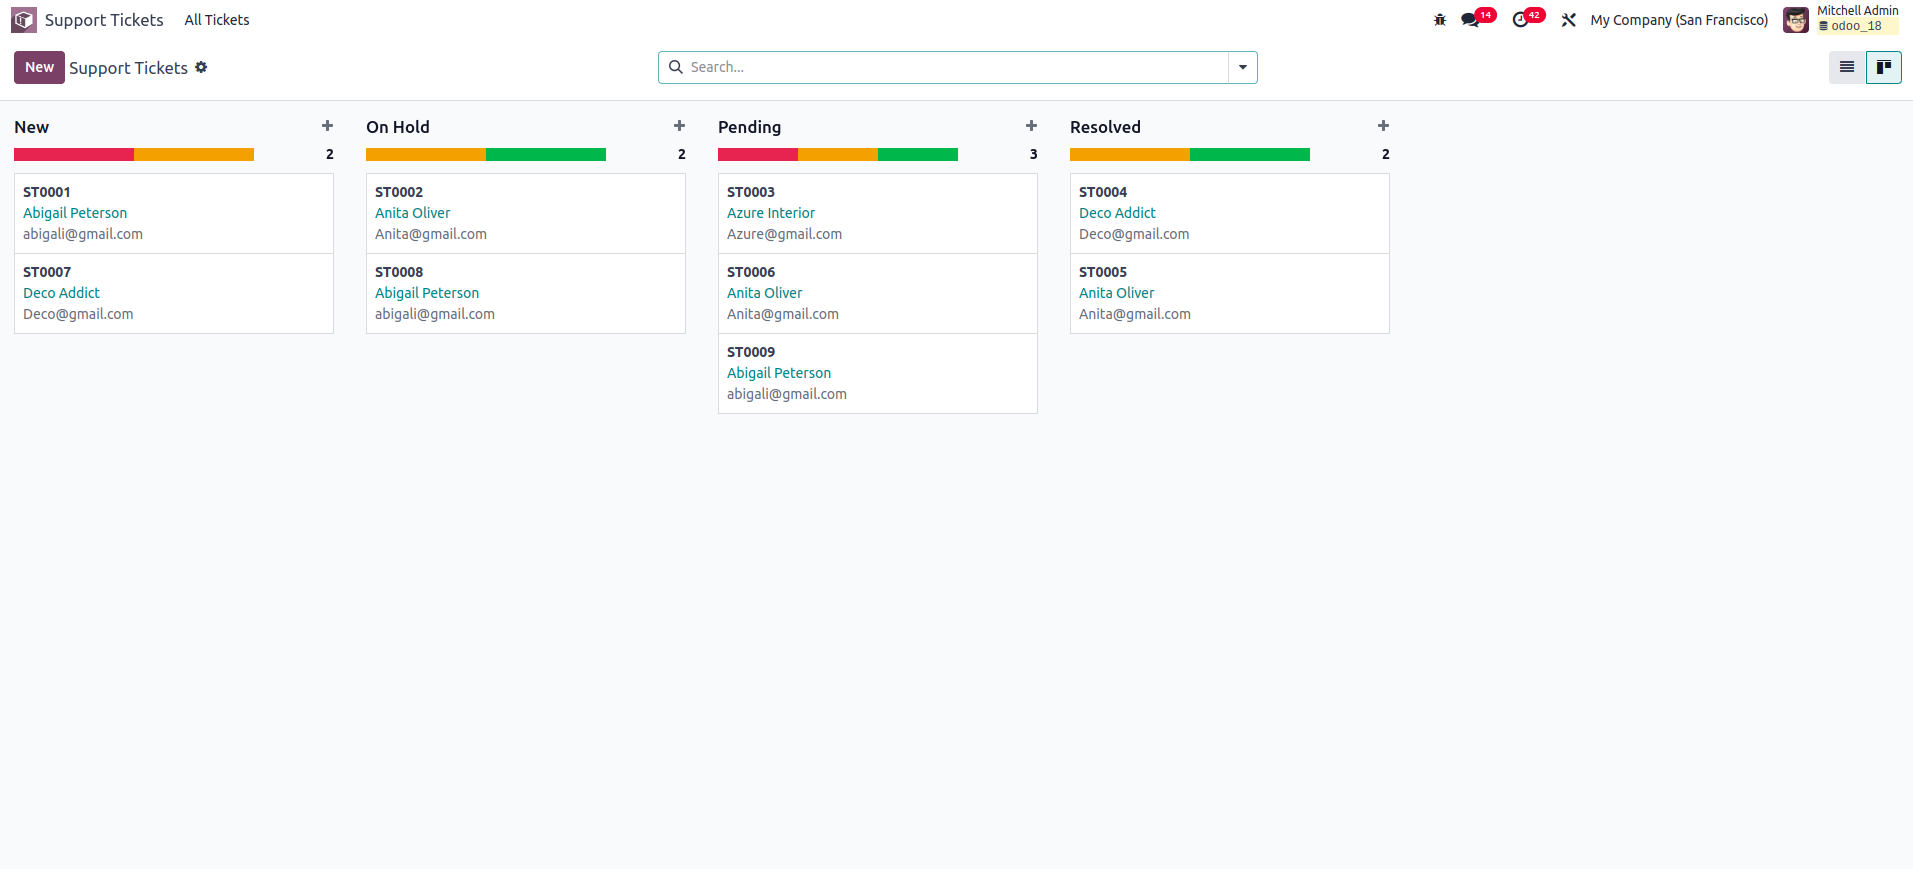Click green progress segment in On Hold column
Image resolution: width=1913 pixels, height=869 pixels.
tap(545, 154)
